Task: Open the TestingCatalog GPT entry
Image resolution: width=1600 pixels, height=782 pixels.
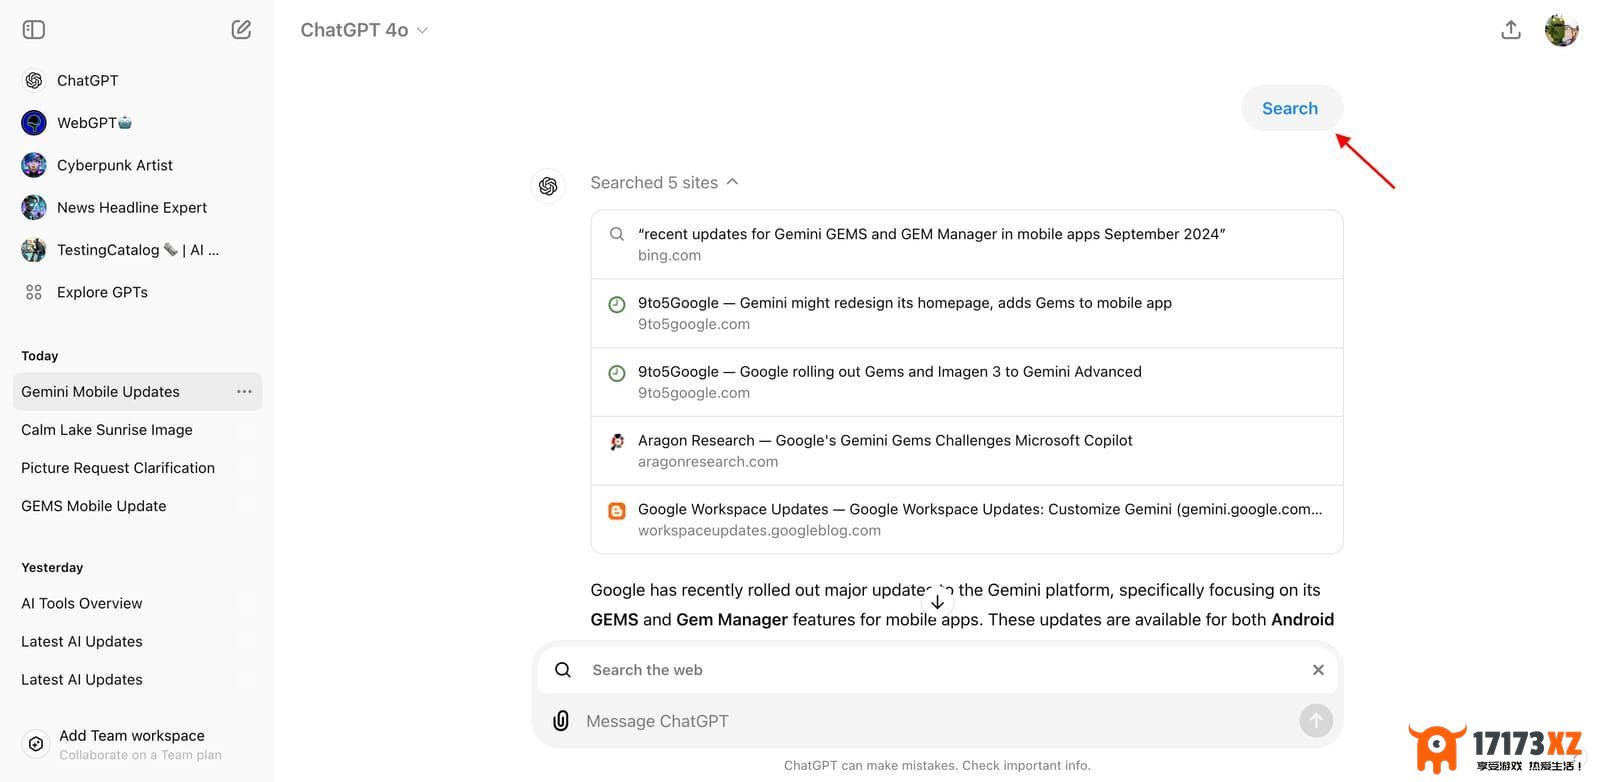Action: [137, 250]
